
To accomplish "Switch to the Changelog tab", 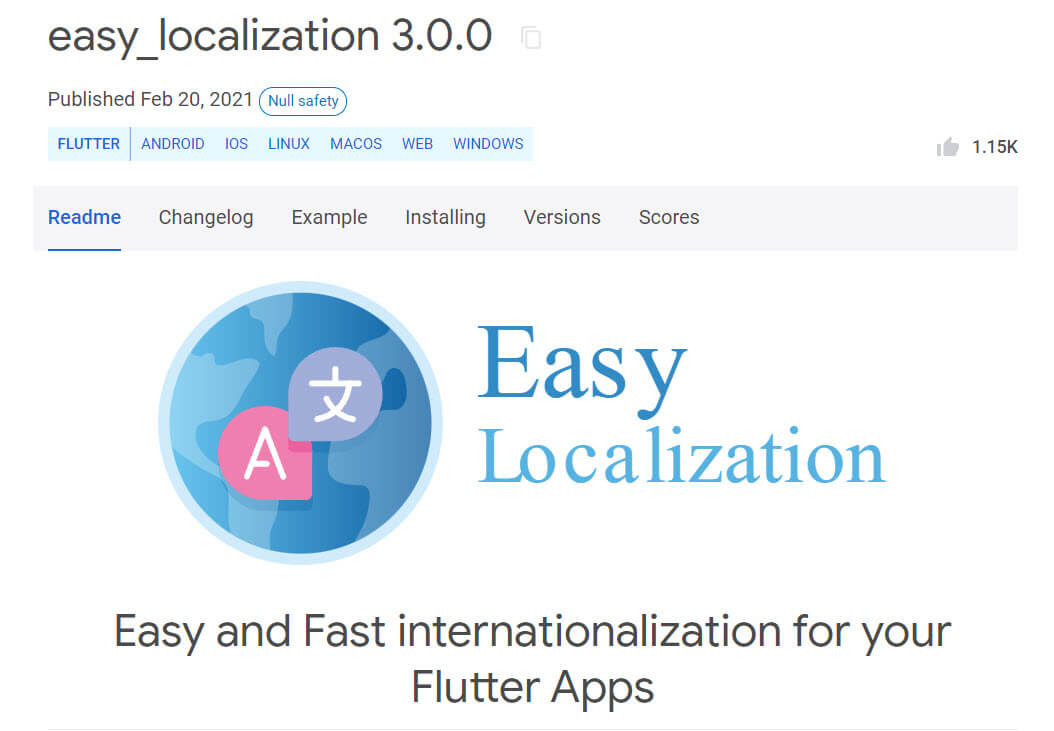I will click(206, 217).
